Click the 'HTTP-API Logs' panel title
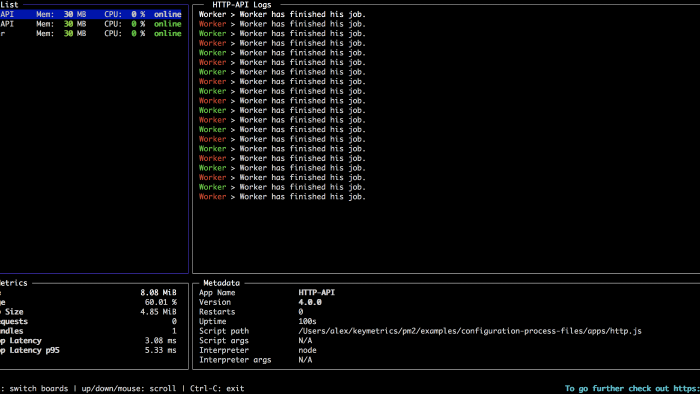The width and height of the screenshot is (700, 394). pyautogui.click(x=242, y=5)
